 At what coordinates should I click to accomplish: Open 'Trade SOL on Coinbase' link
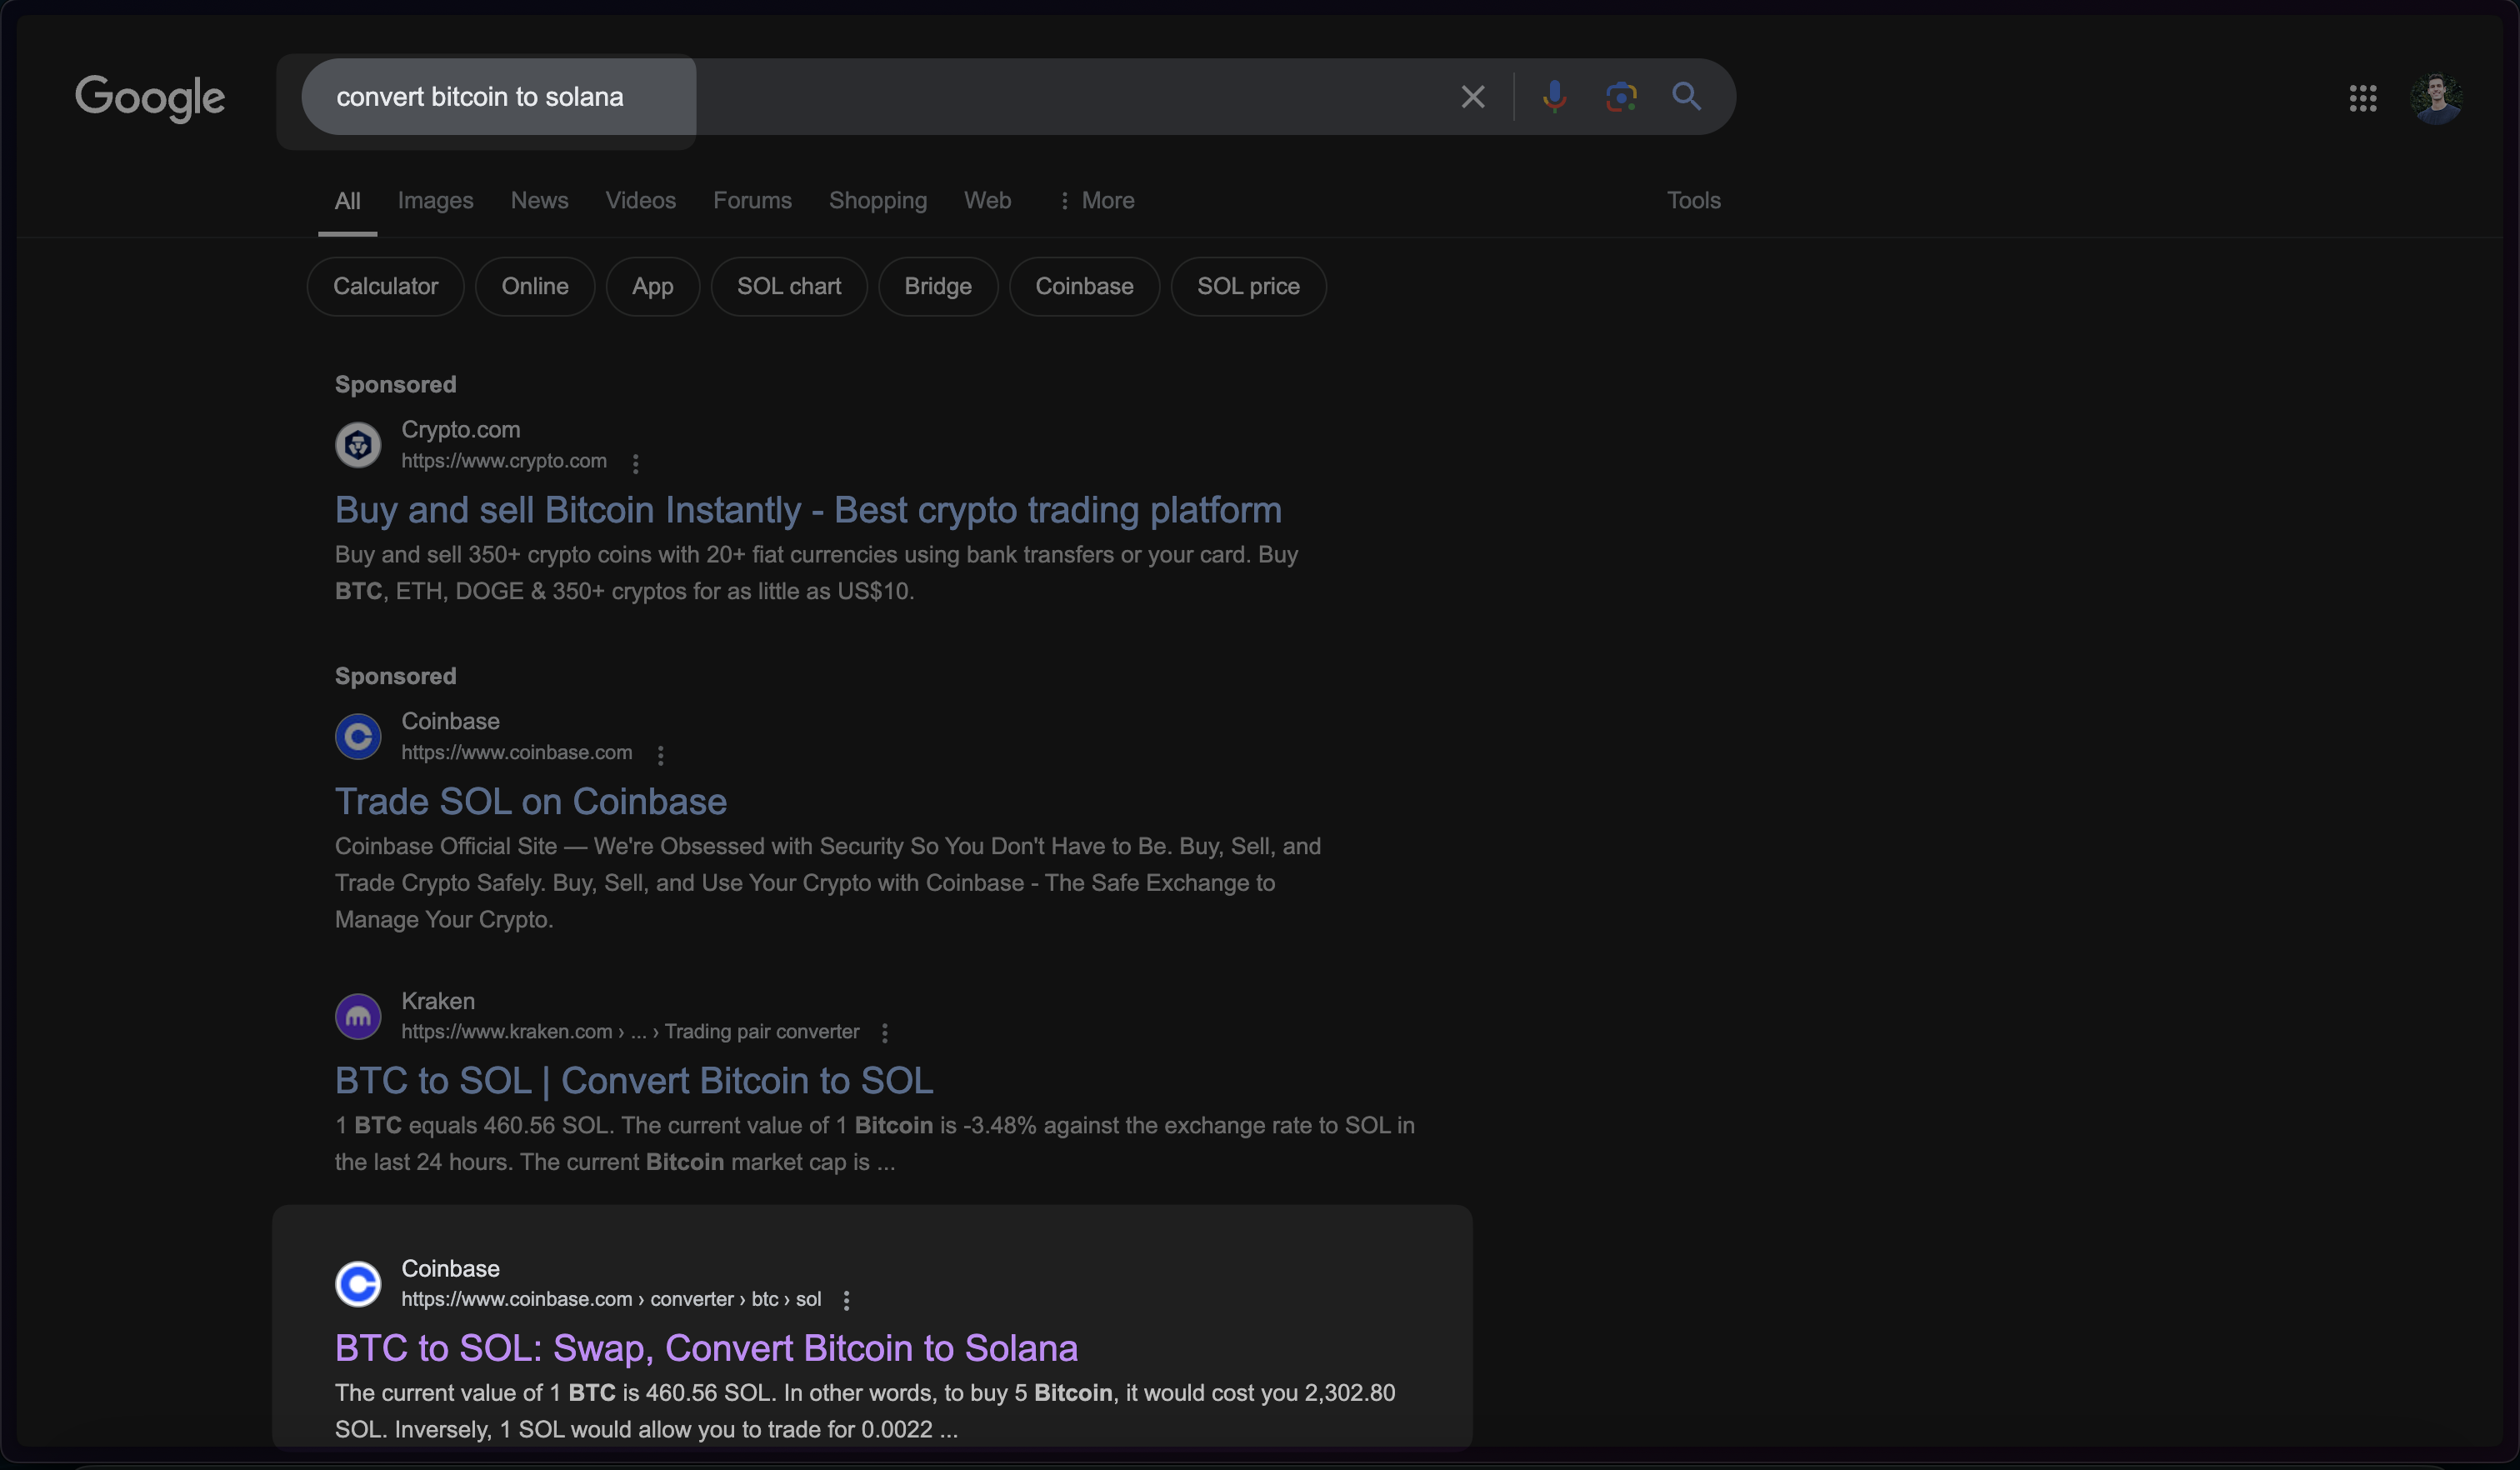point(531,802)
